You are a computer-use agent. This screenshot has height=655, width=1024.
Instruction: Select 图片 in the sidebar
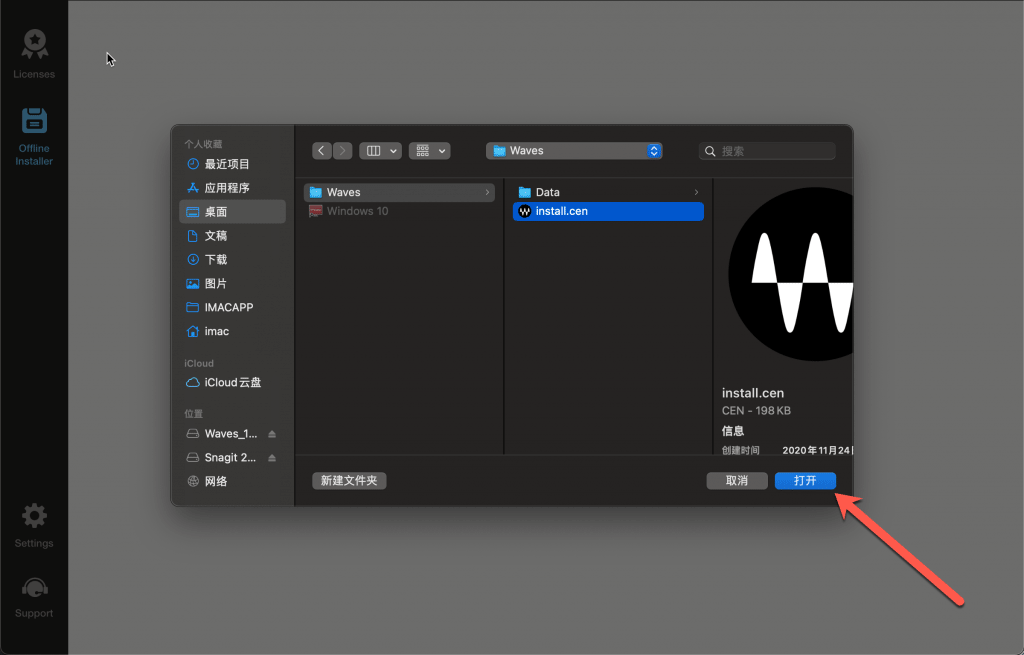pos(232,283)
